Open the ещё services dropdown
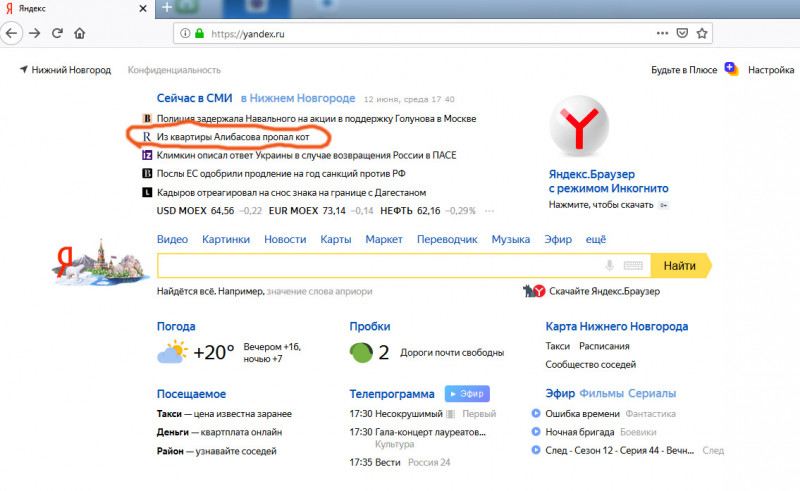 pos(595,239)
